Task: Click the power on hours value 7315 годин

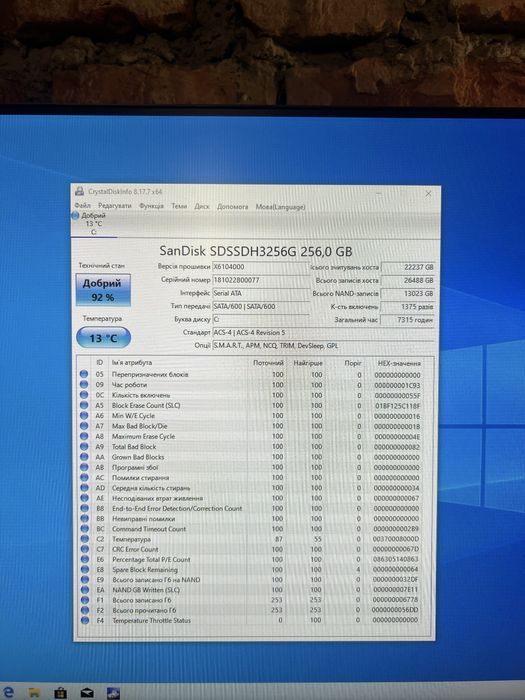Action: [408, 320]
